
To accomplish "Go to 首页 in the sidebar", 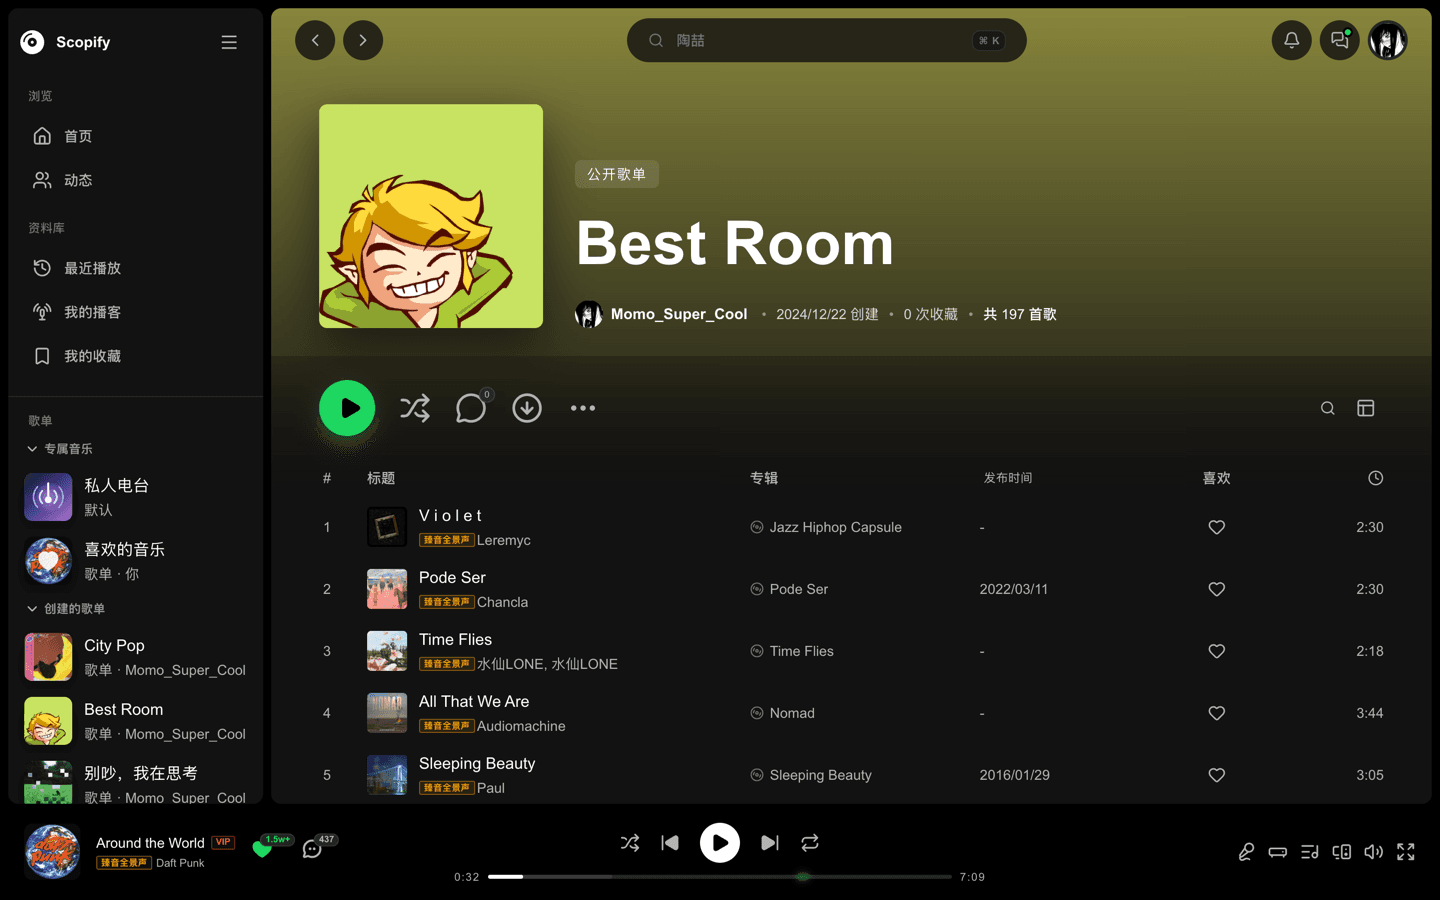I will coord(135,136).
